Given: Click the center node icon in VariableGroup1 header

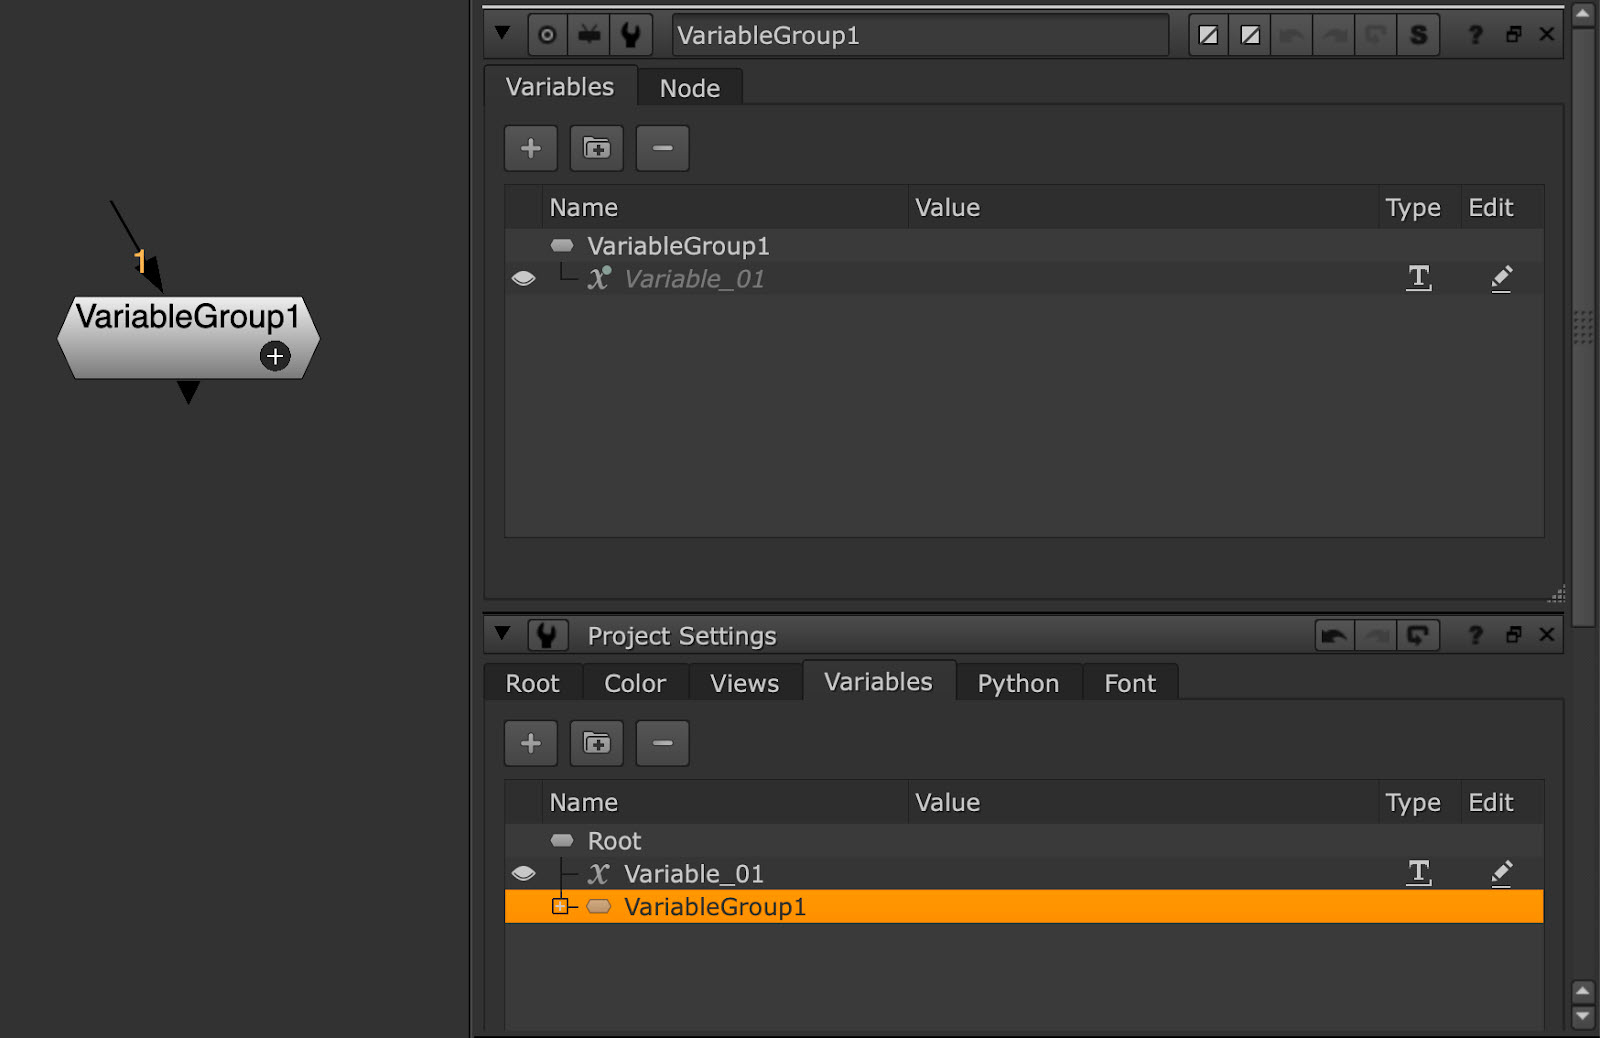Looking at the screenshot, I should point(547,35).
